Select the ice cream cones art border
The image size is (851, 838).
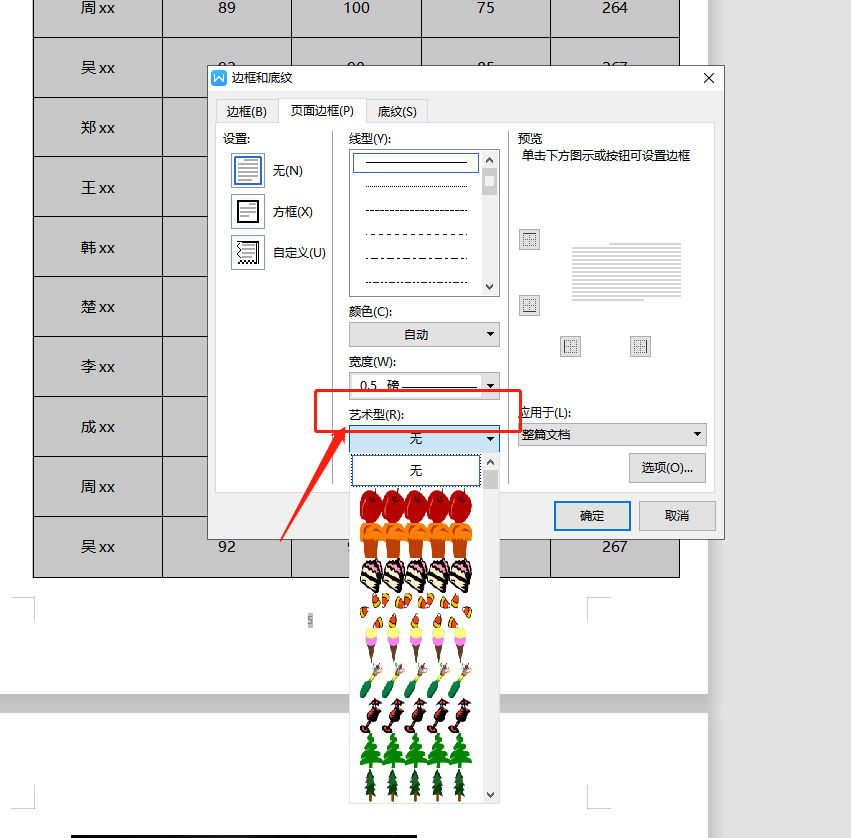(415, 637)
